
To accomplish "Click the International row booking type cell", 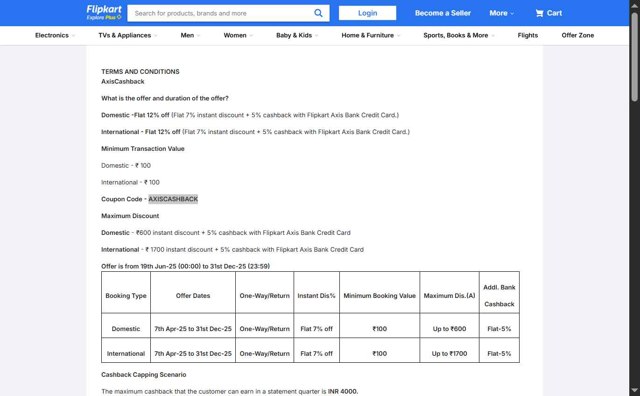I will [x=126, y=354].
